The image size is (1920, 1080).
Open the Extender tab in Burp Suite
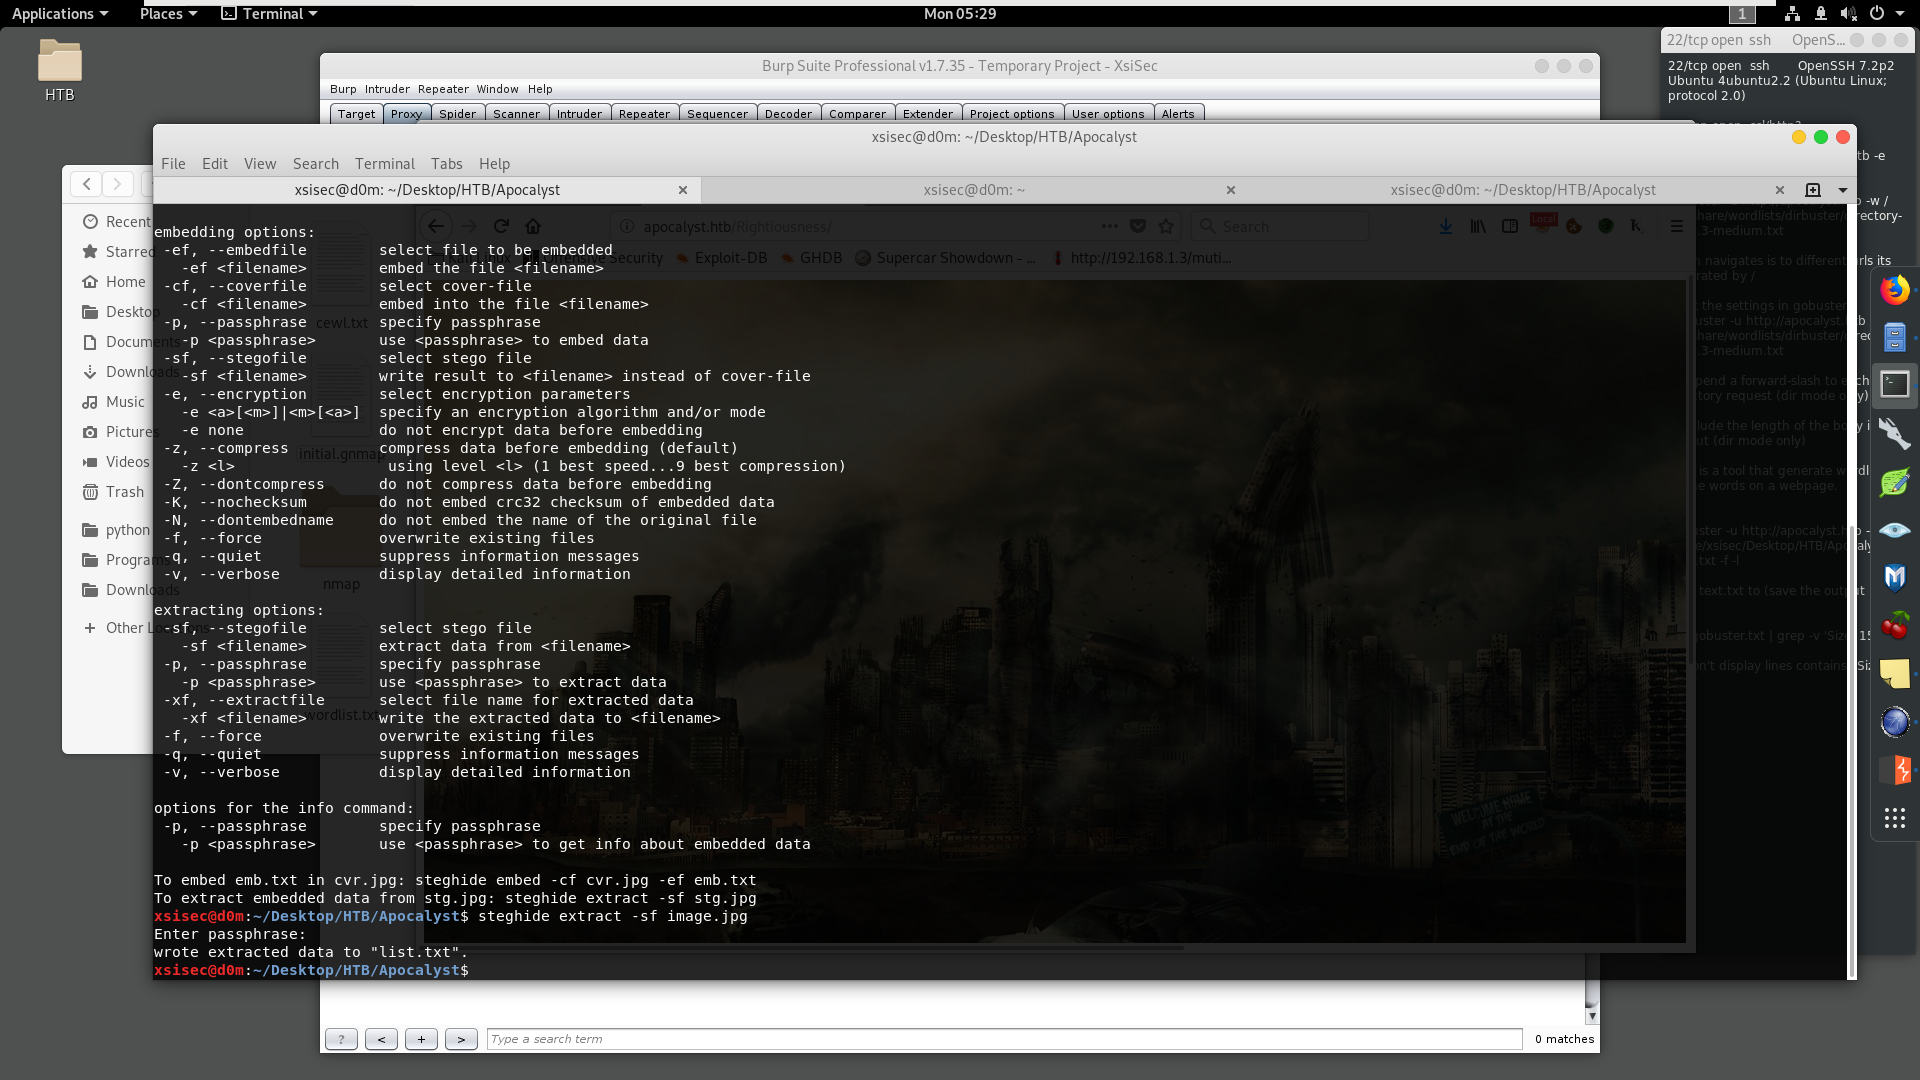click(x=928, y=114)
